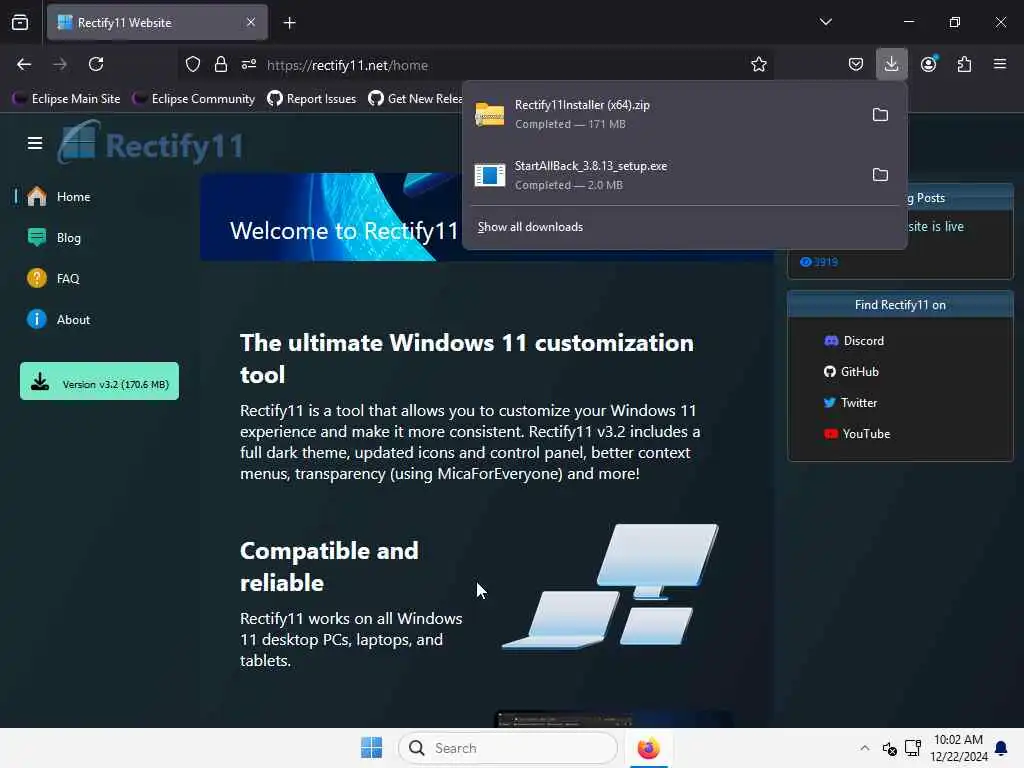Save page to Pocket
Viewport: 1024px width, 768px height.
coord(856,65)
